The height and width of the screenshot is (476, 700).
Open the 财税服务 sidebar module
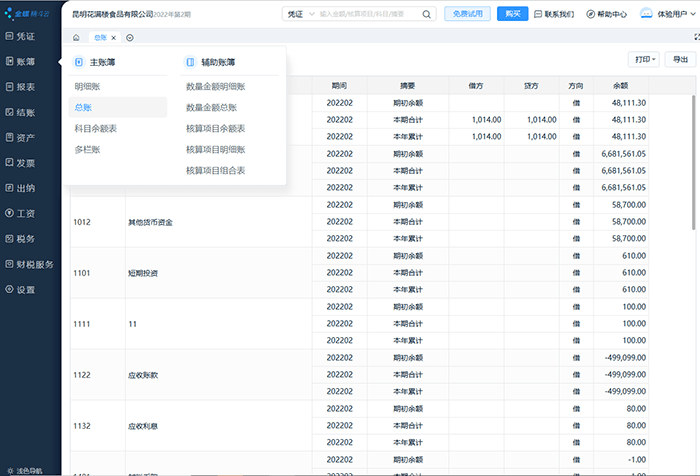click(29, 264)
